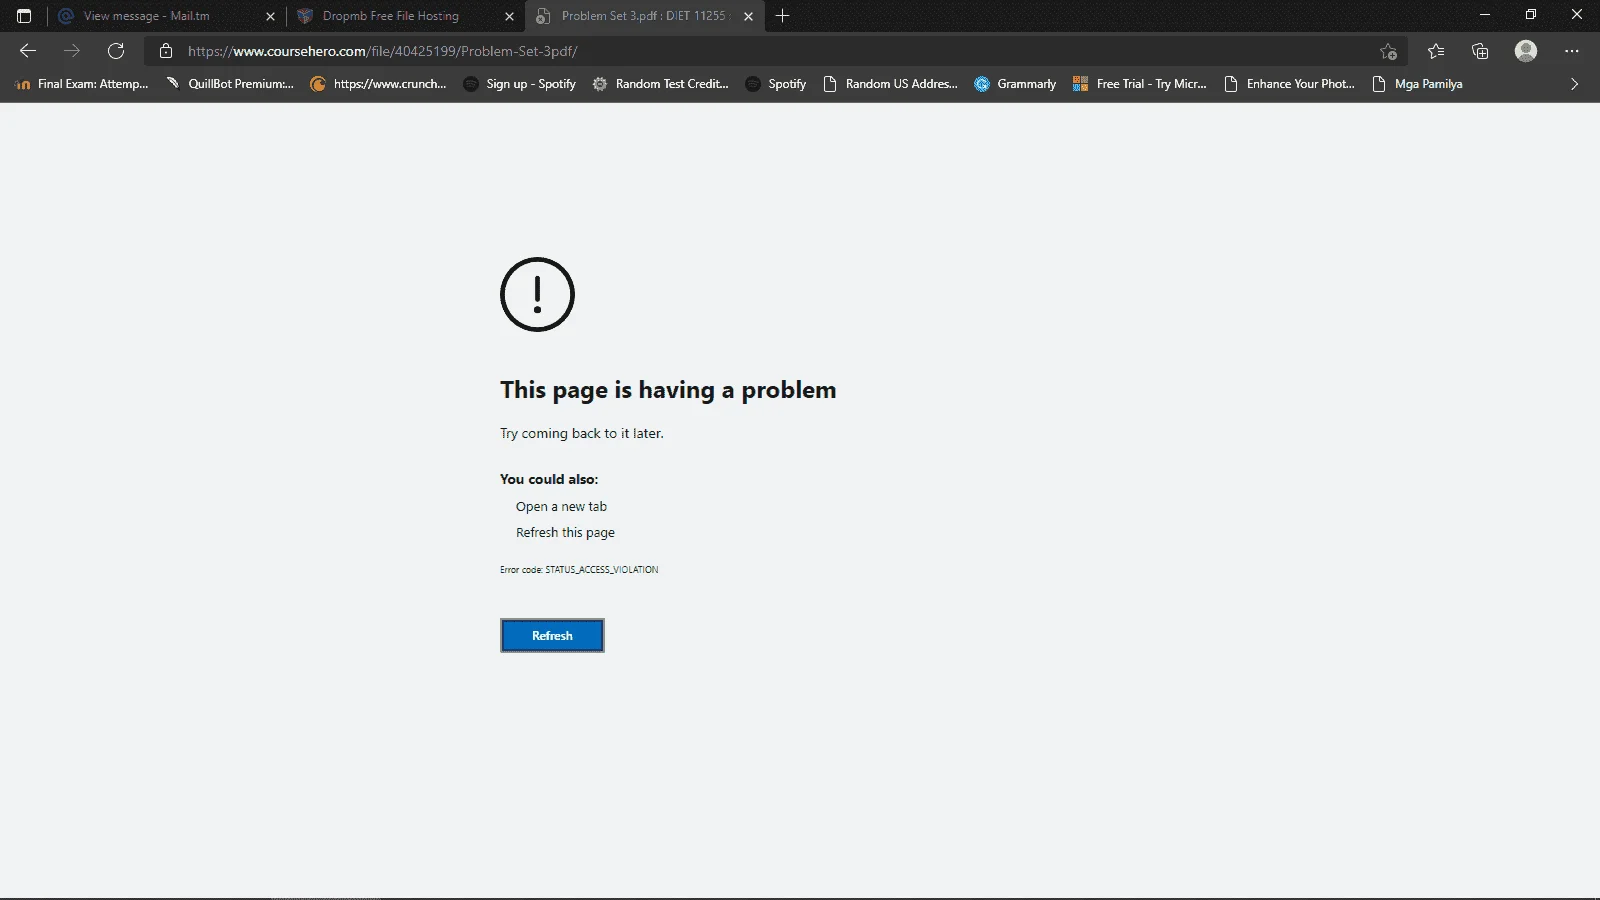Add this page to favorites star icon
Screen dimensions: 1600x900
coord(1388,51)
